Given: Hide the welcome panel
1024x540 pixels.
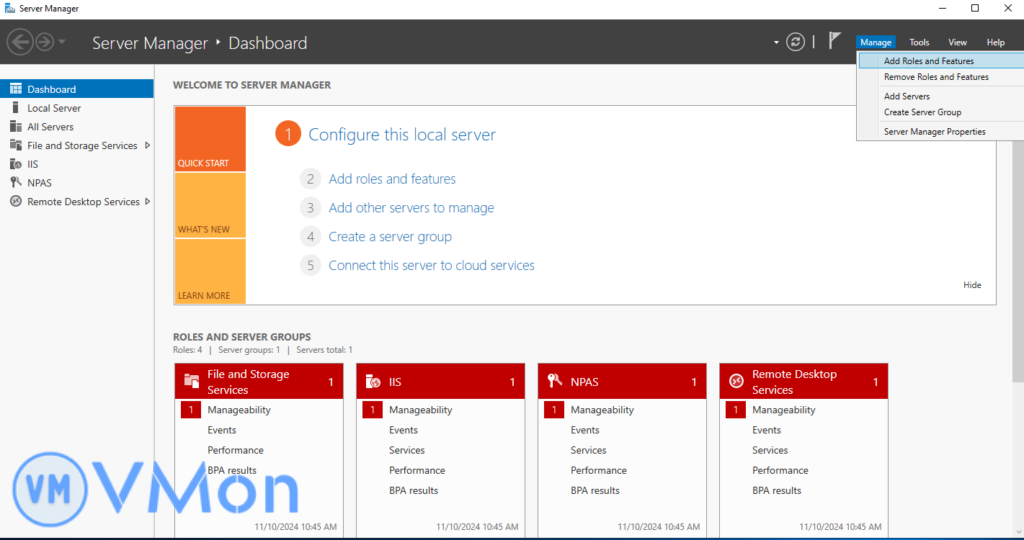Looking at the screenshot, I should [972, 285].
